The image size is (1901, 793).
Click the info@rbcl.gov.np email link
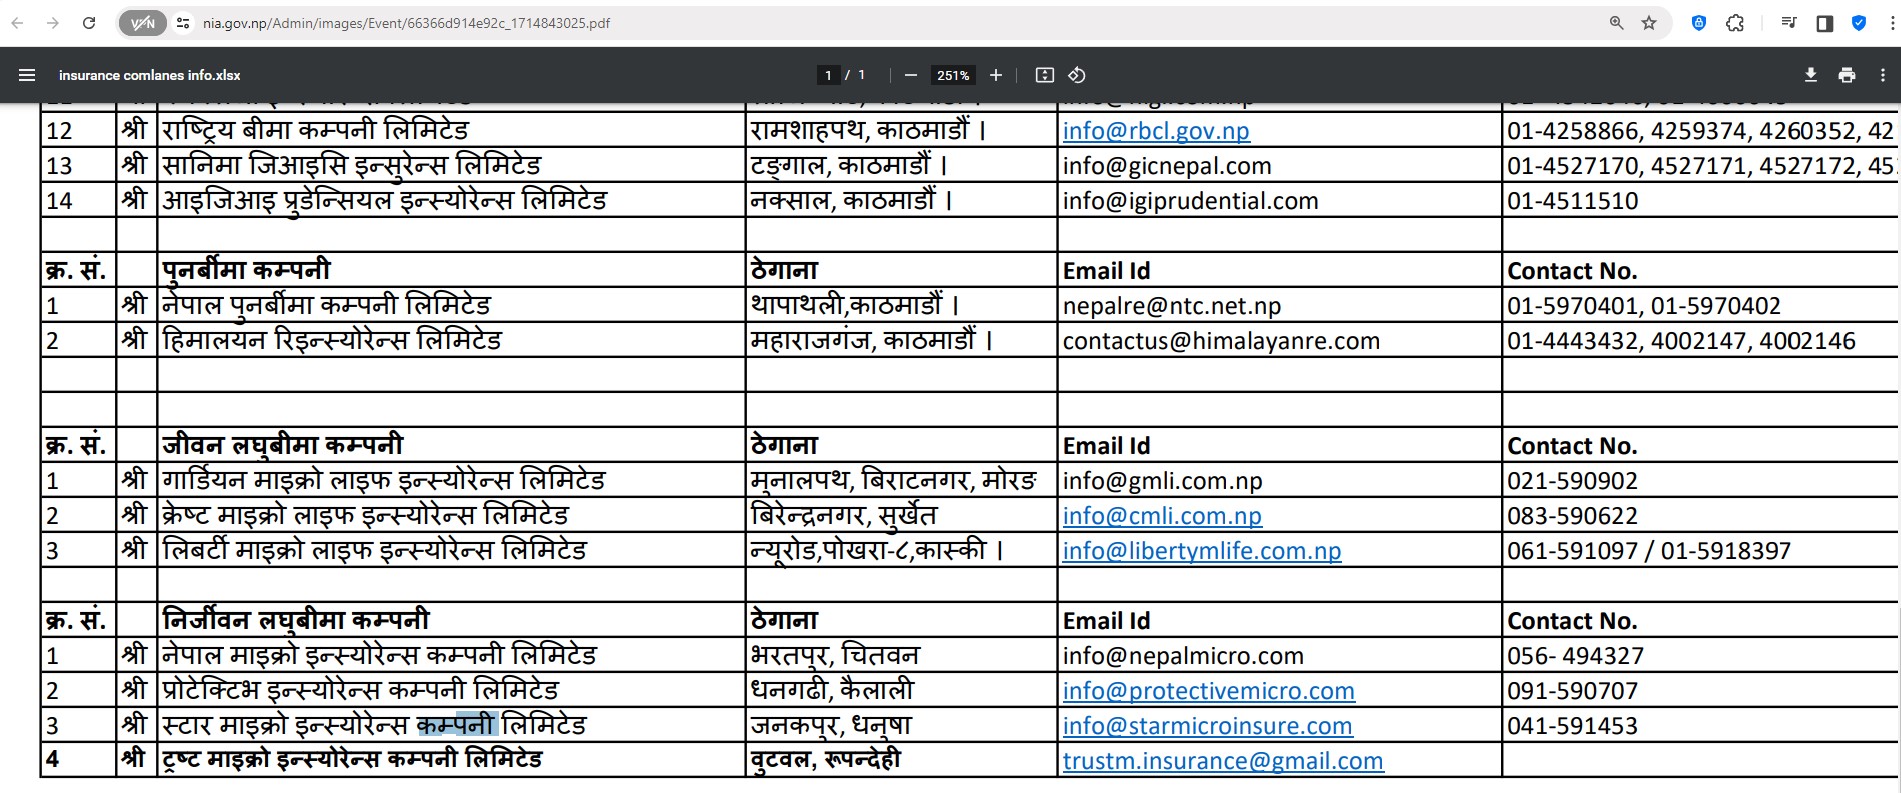click(x=1155, y=131)
